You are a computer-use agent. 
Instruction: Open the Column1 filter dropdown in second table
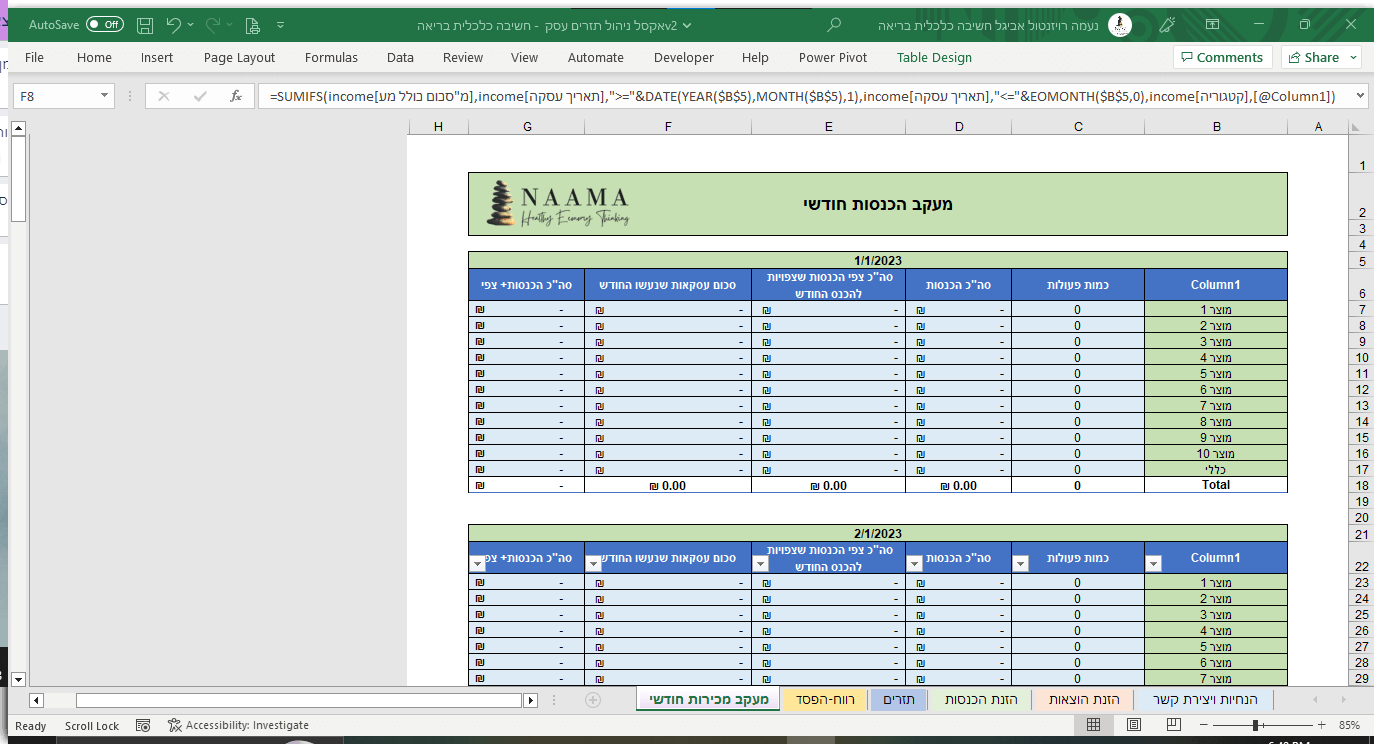coord(1153,564)
